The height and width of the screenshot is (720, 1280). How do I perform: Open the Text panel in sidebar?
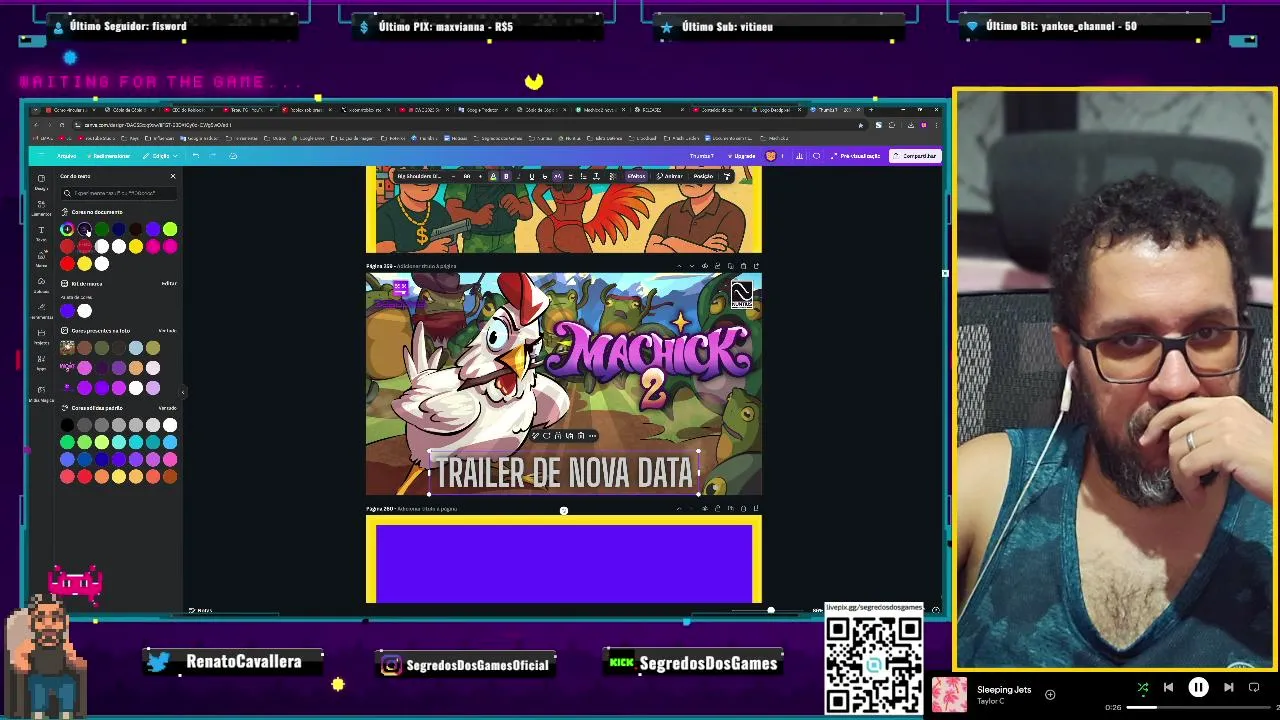[41, 233]
